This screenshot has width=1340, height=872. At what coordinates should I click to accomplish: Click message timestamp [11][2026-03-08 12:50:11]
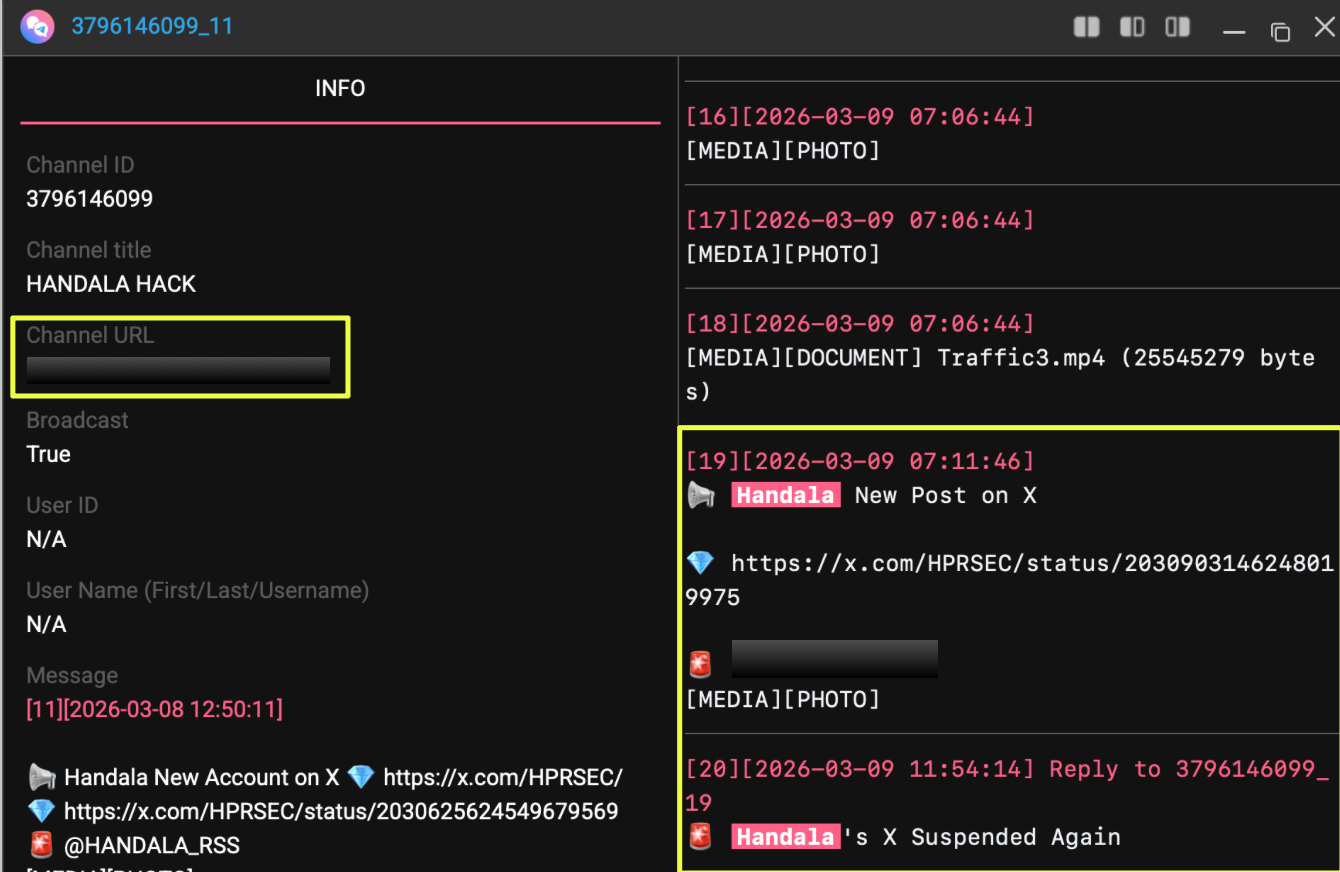[x=154, y=709]
